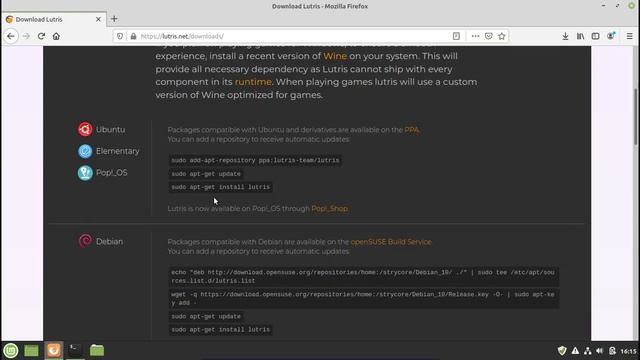Open the Firefox home page
This screenshot has height=360, width=640.
[56, 36]
